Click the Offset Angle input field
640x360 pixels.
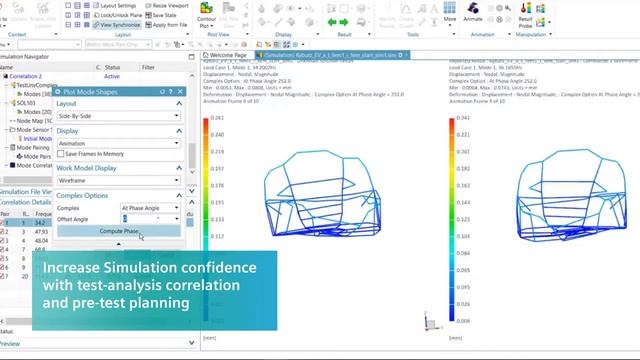point(147,219)
